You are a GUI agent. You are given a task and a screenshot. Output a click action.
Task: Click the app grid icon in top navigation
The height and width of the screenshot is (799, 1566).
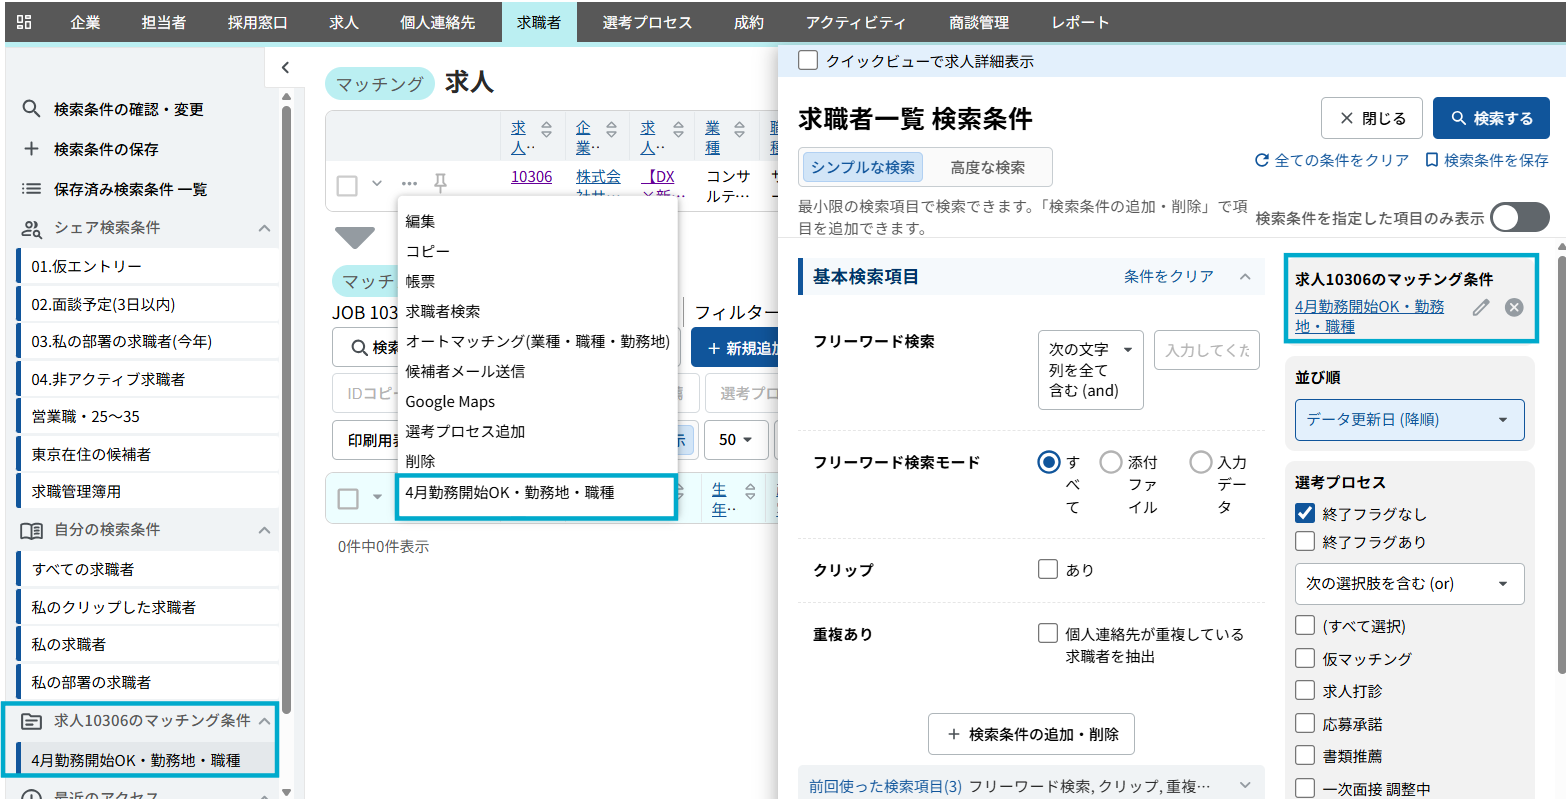pyautogui.click(x=24, y=22)
